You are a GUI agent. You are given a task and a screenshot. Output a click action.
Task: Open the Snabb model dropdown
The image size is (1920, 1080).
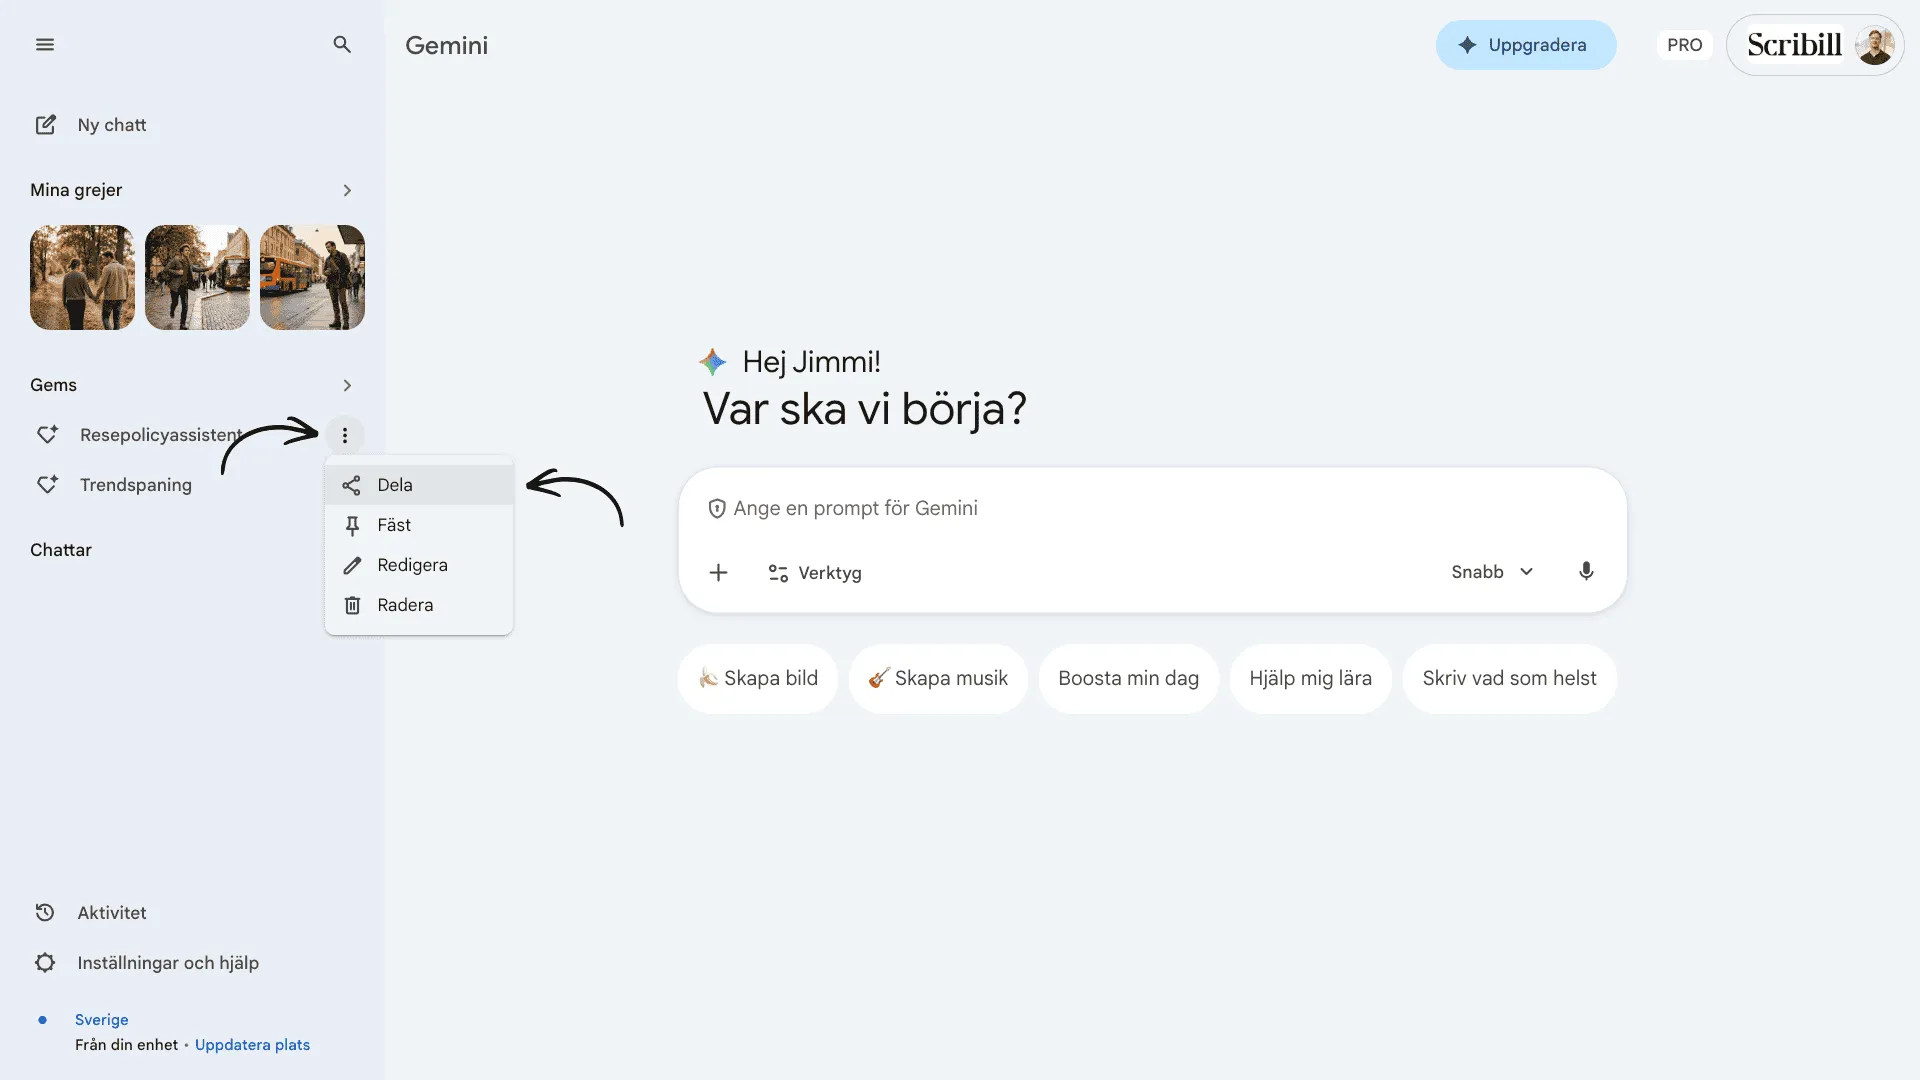[x=1492, y=572]
